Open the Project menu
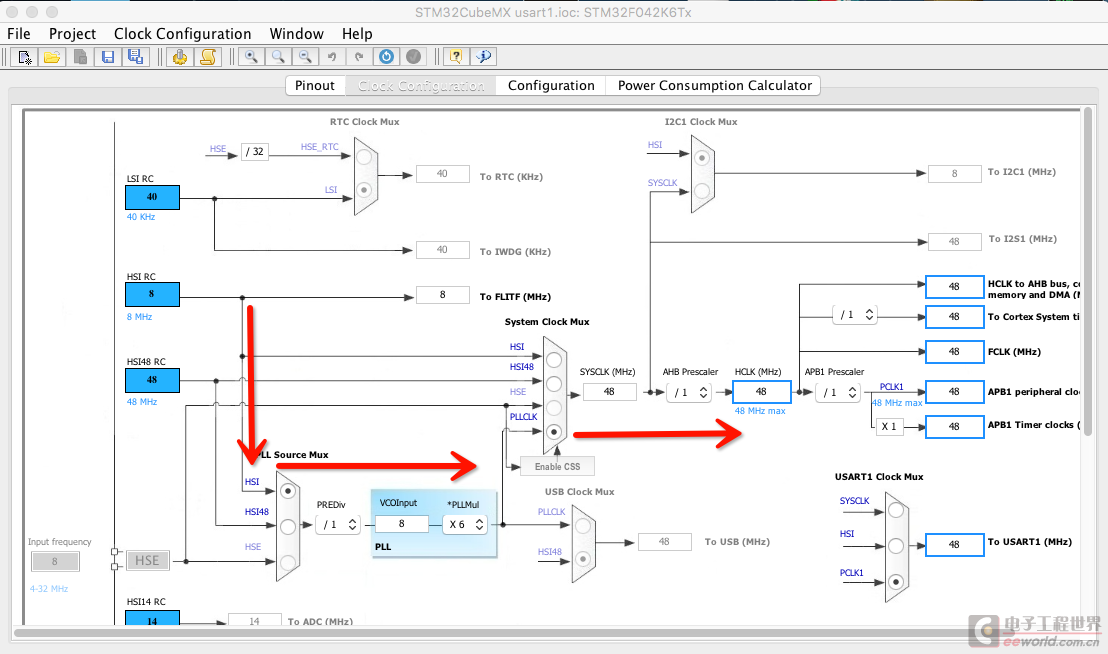The width and height of the screenshot is (1108, 654). [72, 34]
